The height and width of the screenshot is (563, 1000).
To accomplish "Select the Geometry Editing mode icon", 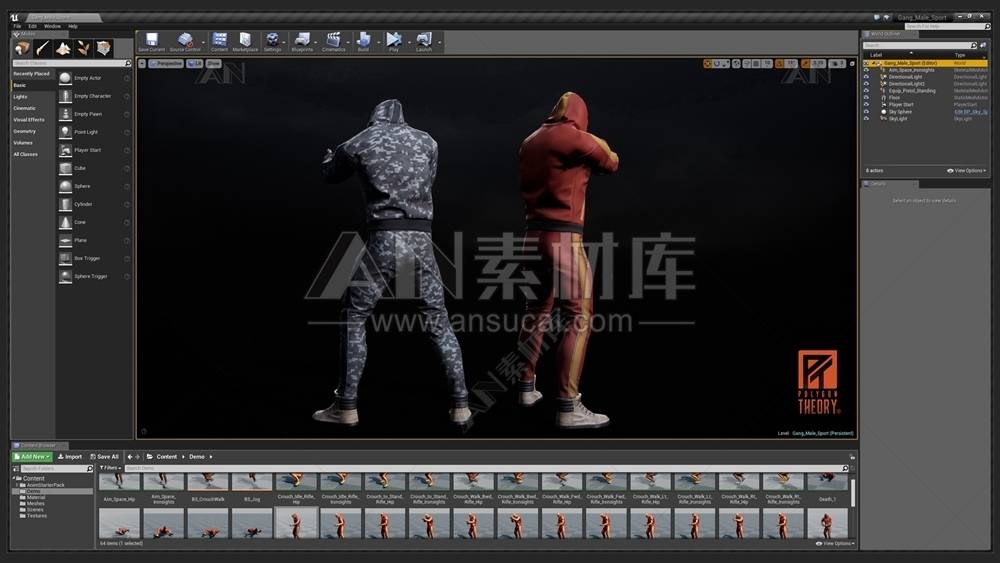I will pyautogui.click(x=104, y=48).
